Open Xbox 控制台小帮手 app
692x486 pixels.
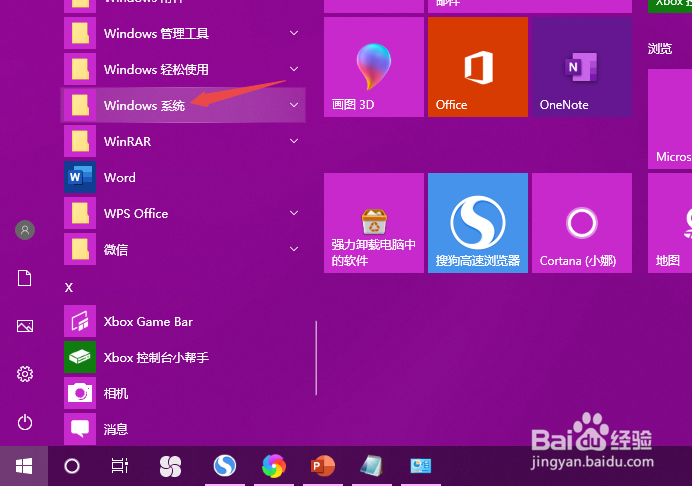[x=183, y=358]
